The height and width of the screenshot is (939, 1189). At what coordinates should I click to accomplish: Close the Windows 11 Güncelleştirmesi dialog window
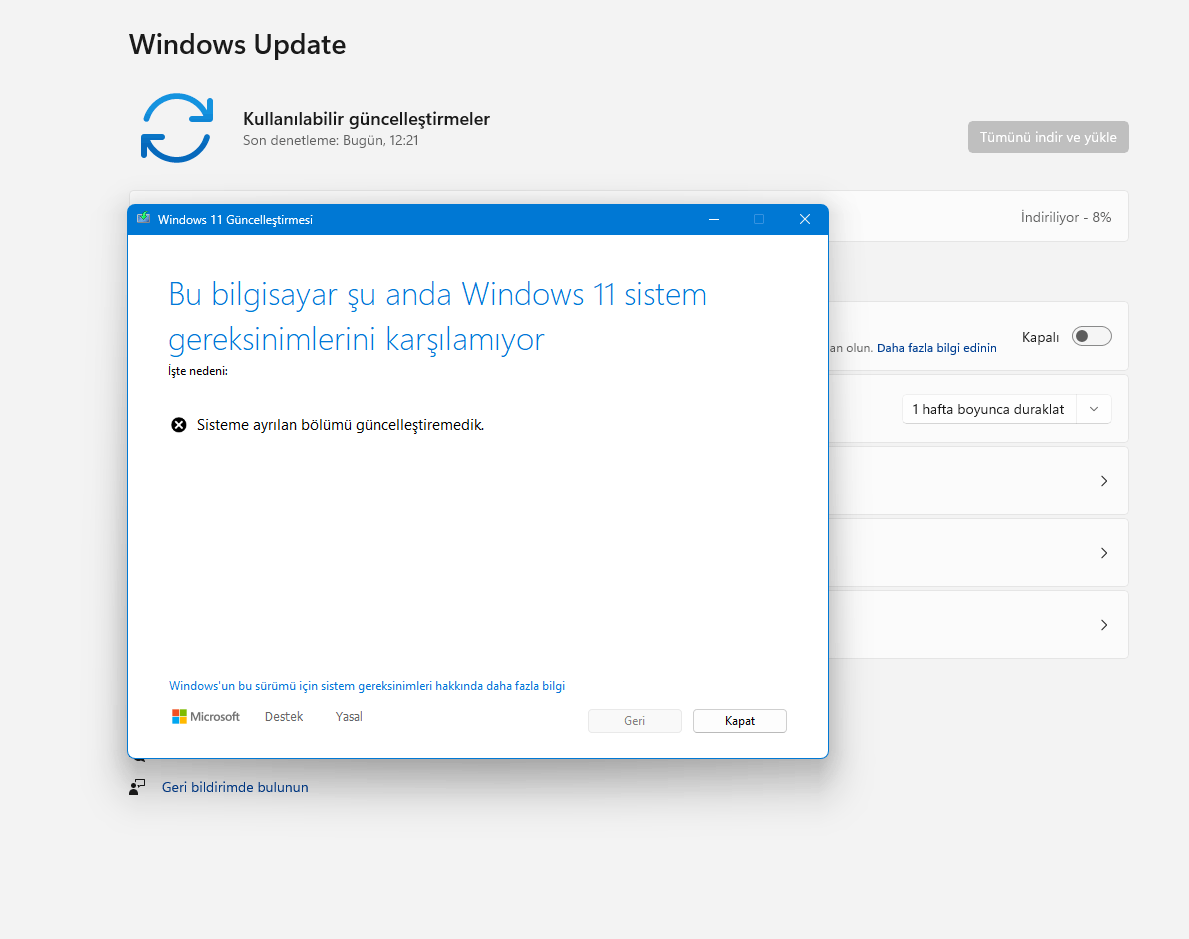point(805,219)
